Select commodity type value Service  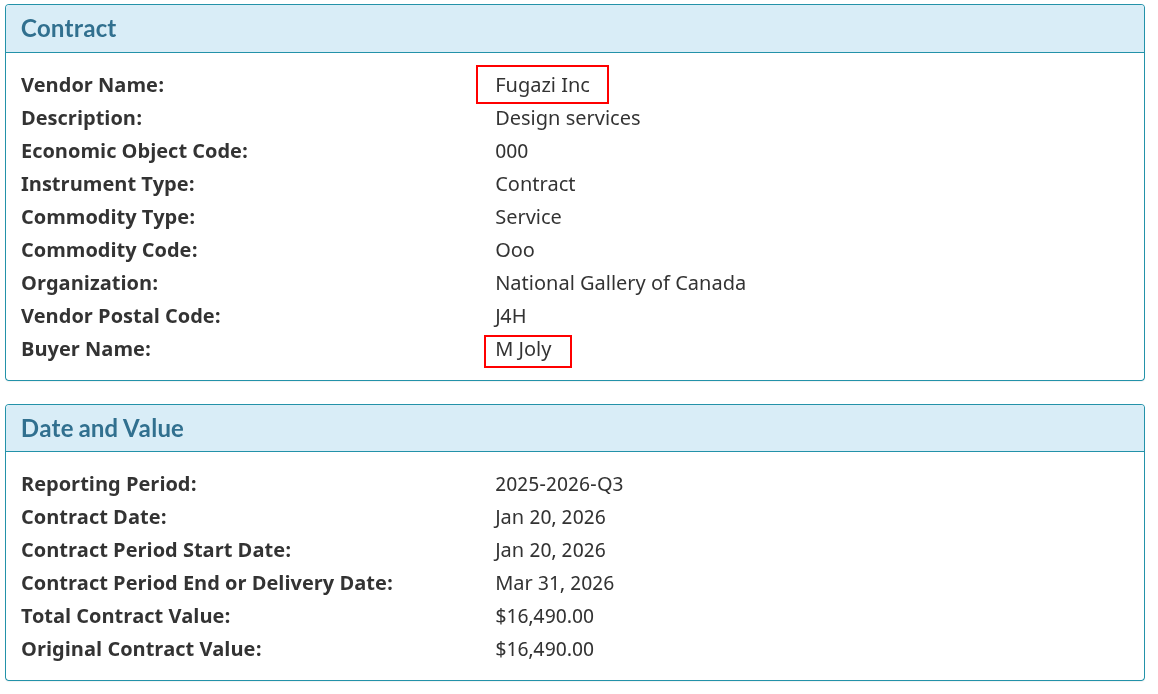pyautogui.click(x=528, y=218)
